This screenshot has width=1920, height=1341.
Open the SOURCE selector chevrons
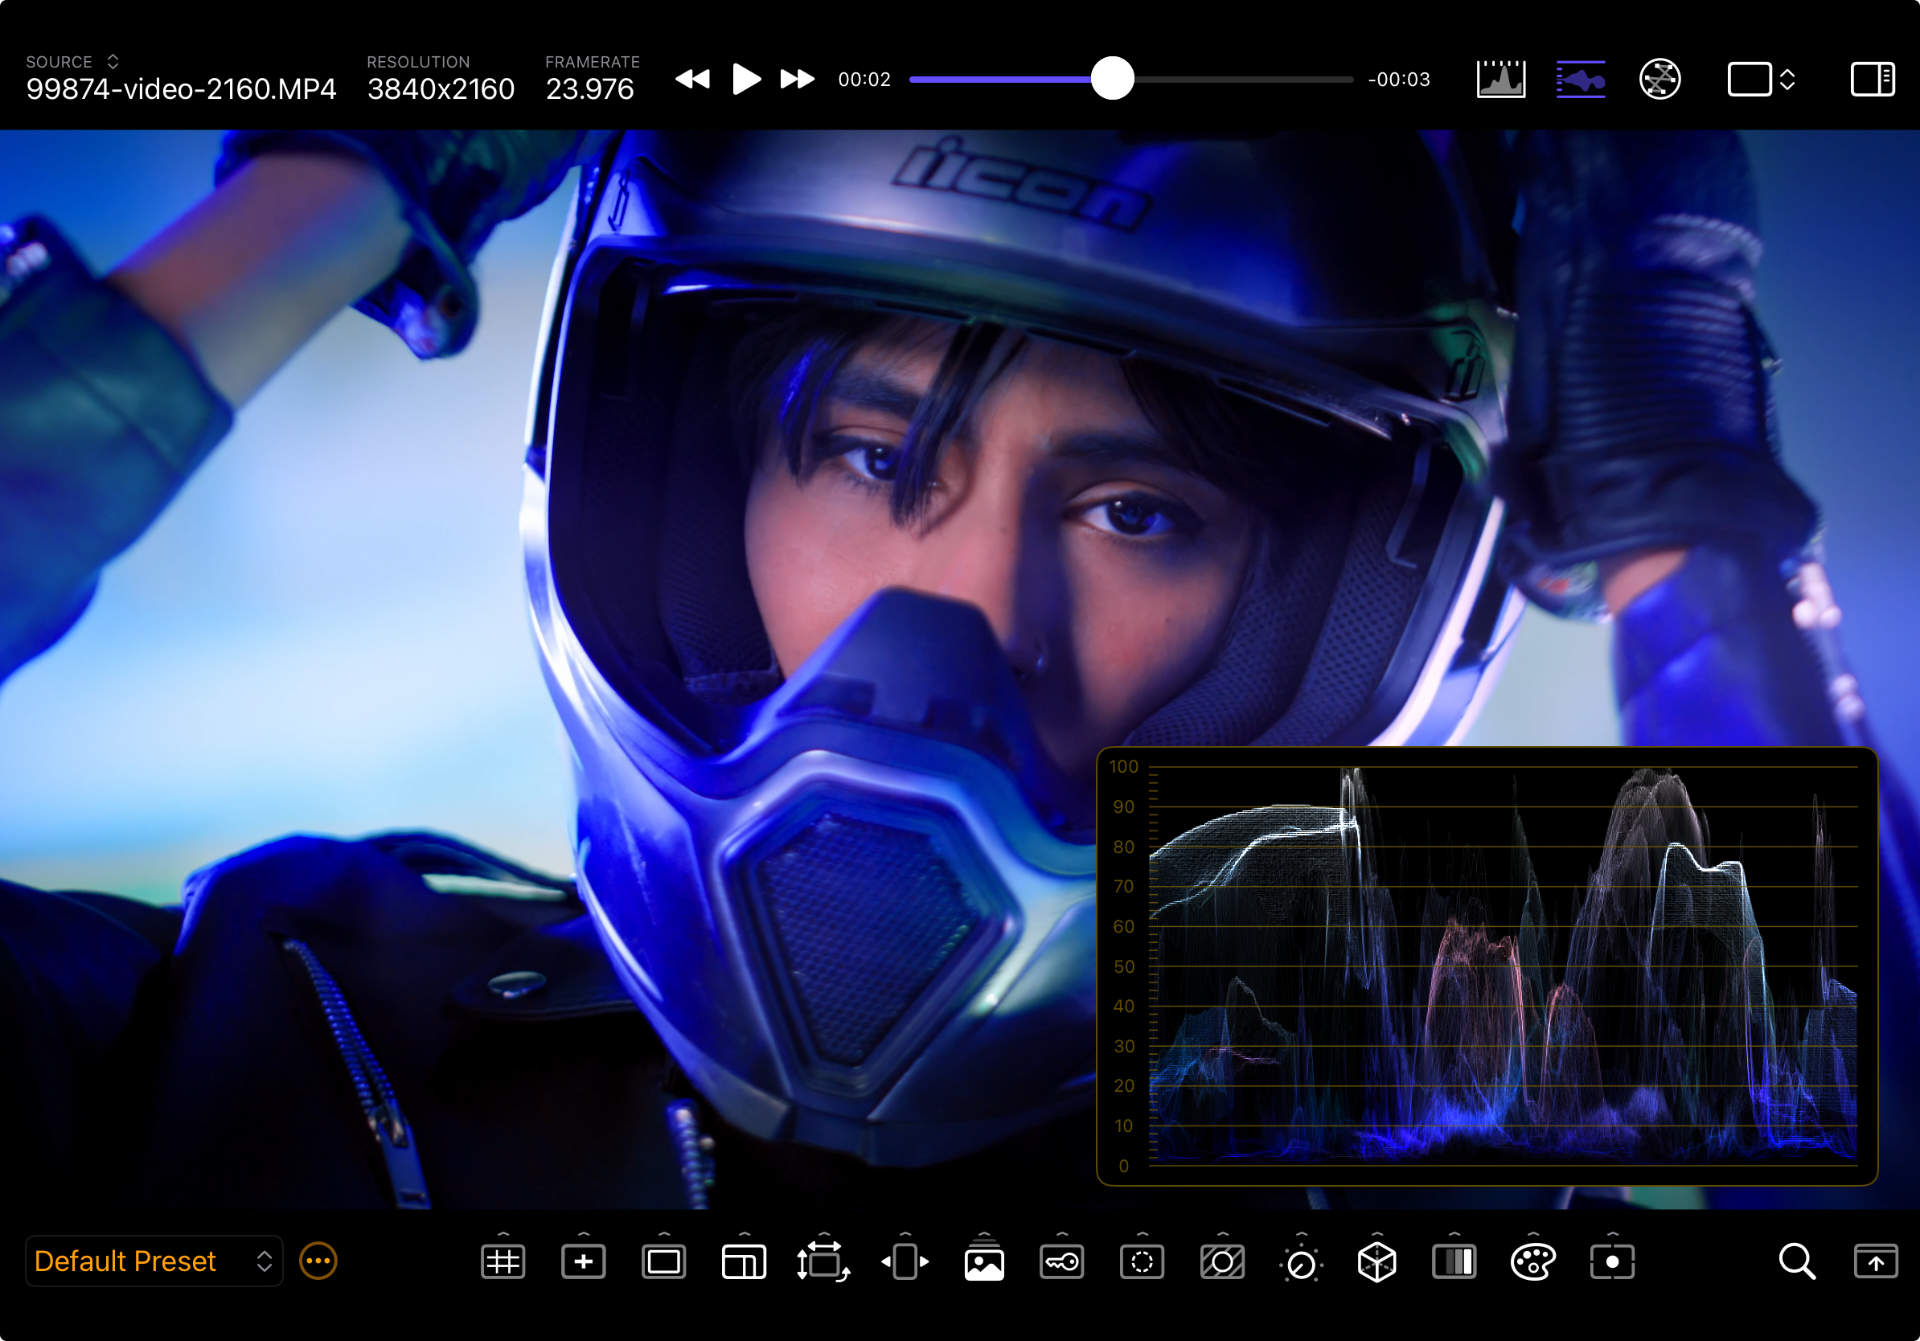coord(113,62)
